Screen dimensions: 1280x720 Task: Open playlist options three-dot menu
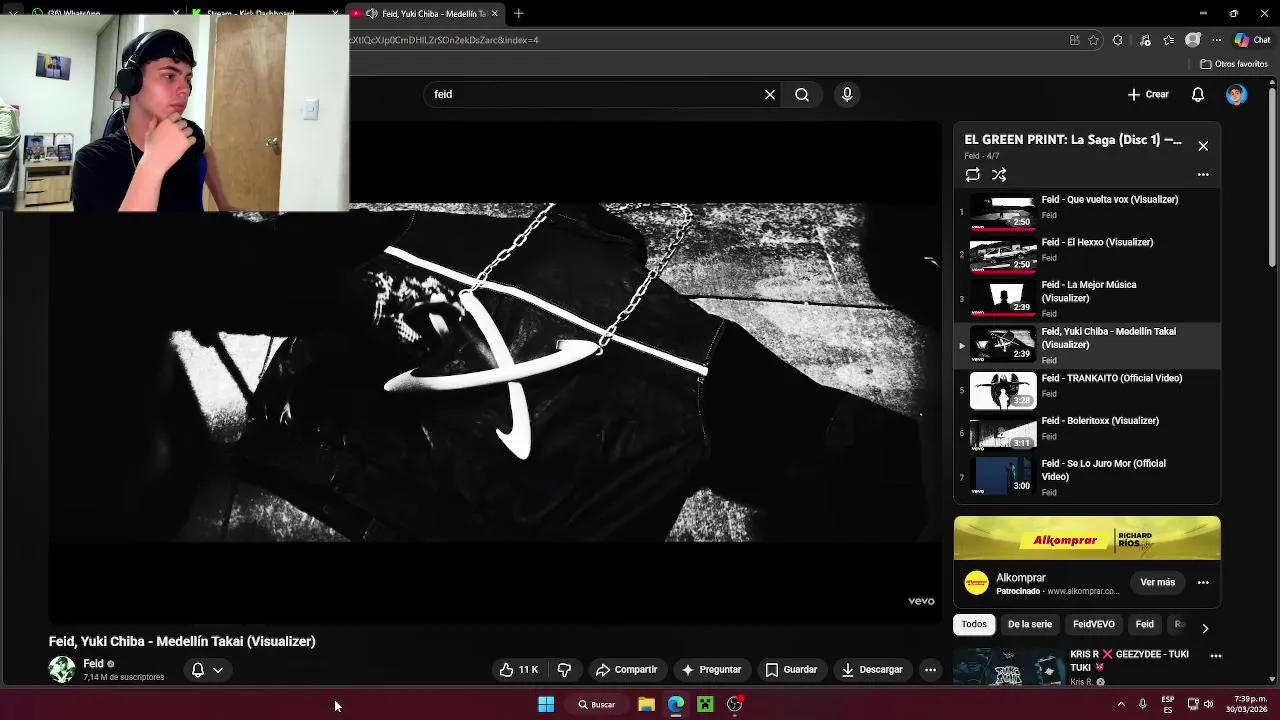(x=1203, y=174)
